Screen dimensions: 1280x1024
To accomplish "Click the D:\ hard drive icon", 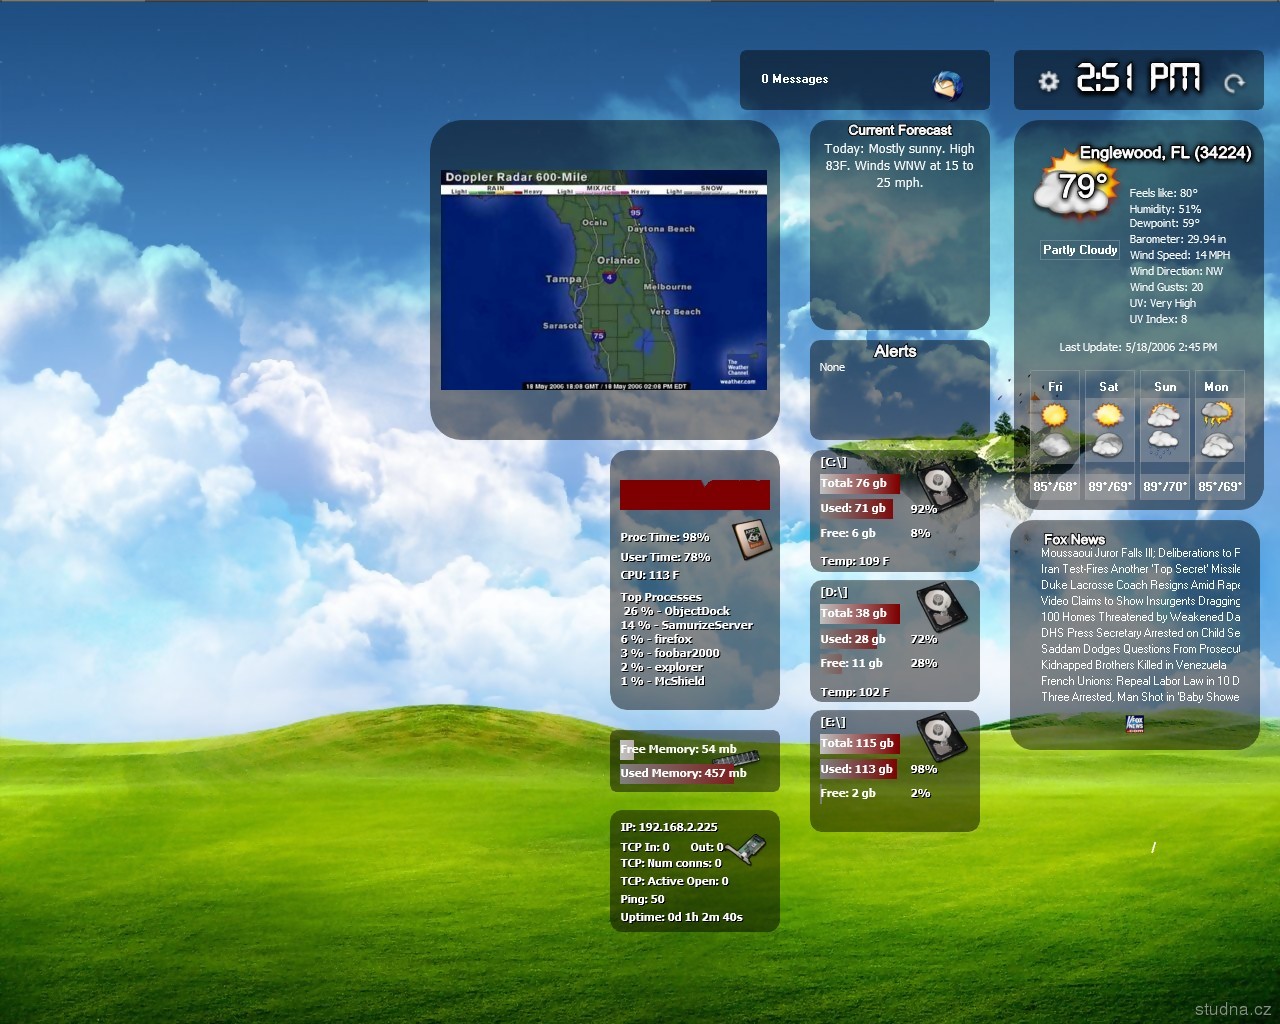I will point(940,607).
